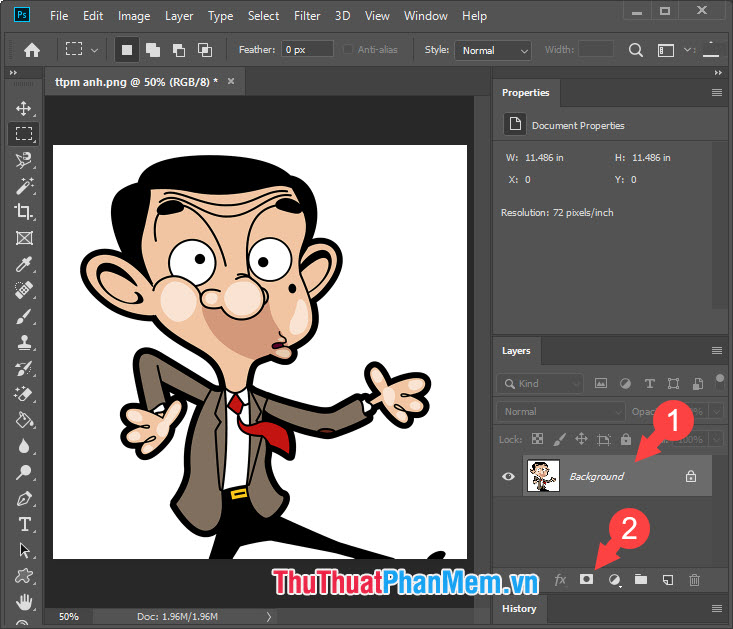Select the Clone Stamp tool
The image size is (733, 629).
click(x=23, y=343)
